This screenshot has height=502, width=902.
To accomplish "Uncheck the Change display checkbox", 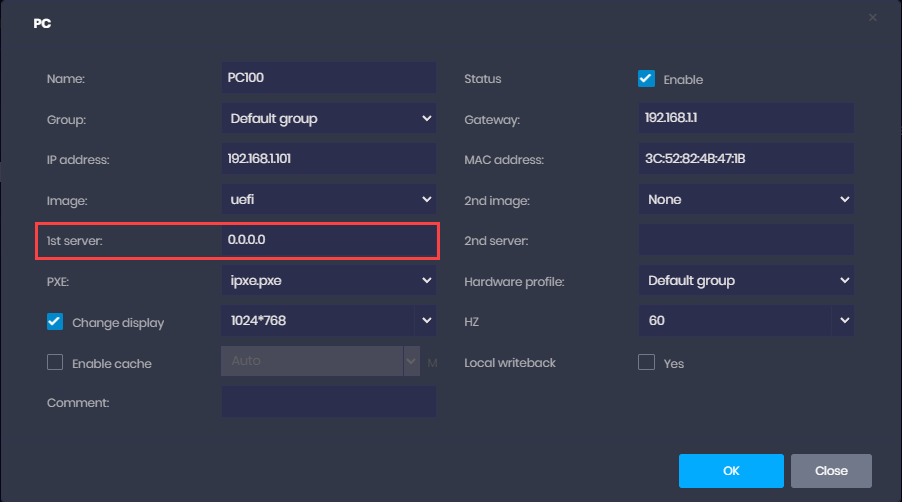I will coord(55,322).
